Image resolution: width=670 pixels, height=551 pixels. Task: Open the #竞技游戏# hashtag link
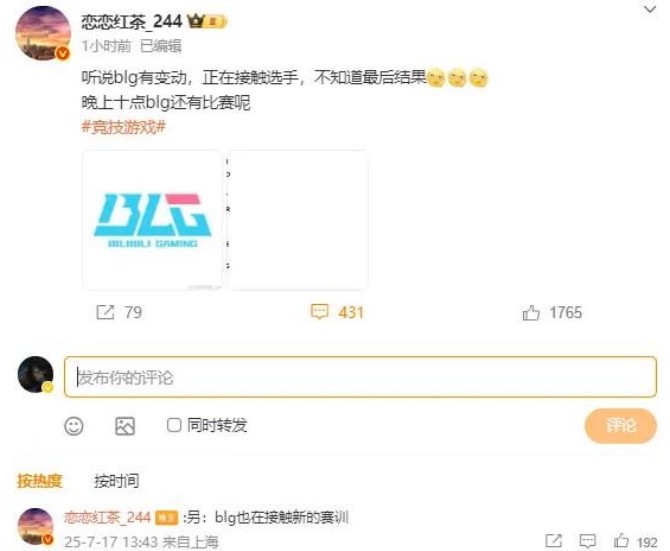click(x=123, y=127)
